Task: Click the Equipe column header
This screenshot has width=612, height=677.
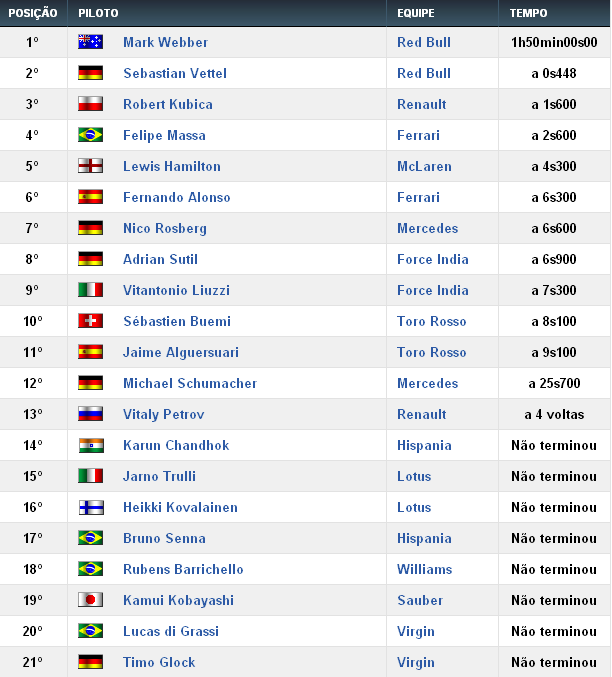Action: (x=415, y=13)
